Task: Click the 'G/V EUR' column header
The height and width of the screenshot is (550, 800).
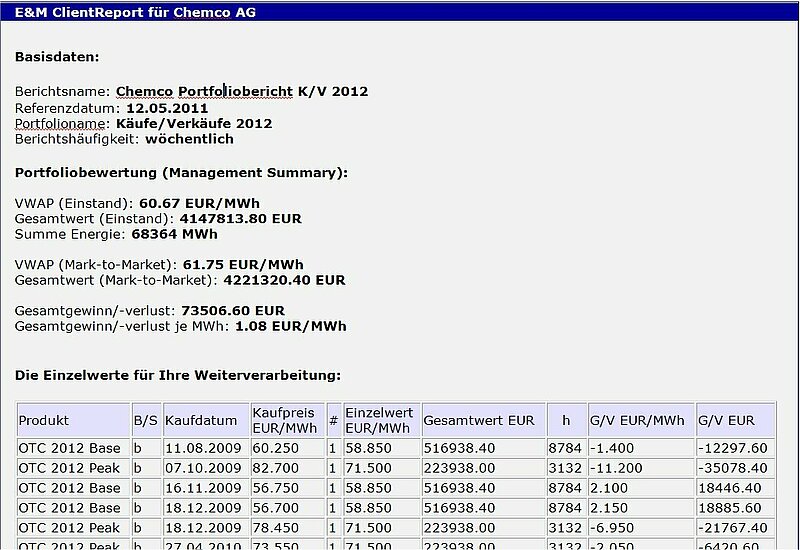Action: [735, 420]
